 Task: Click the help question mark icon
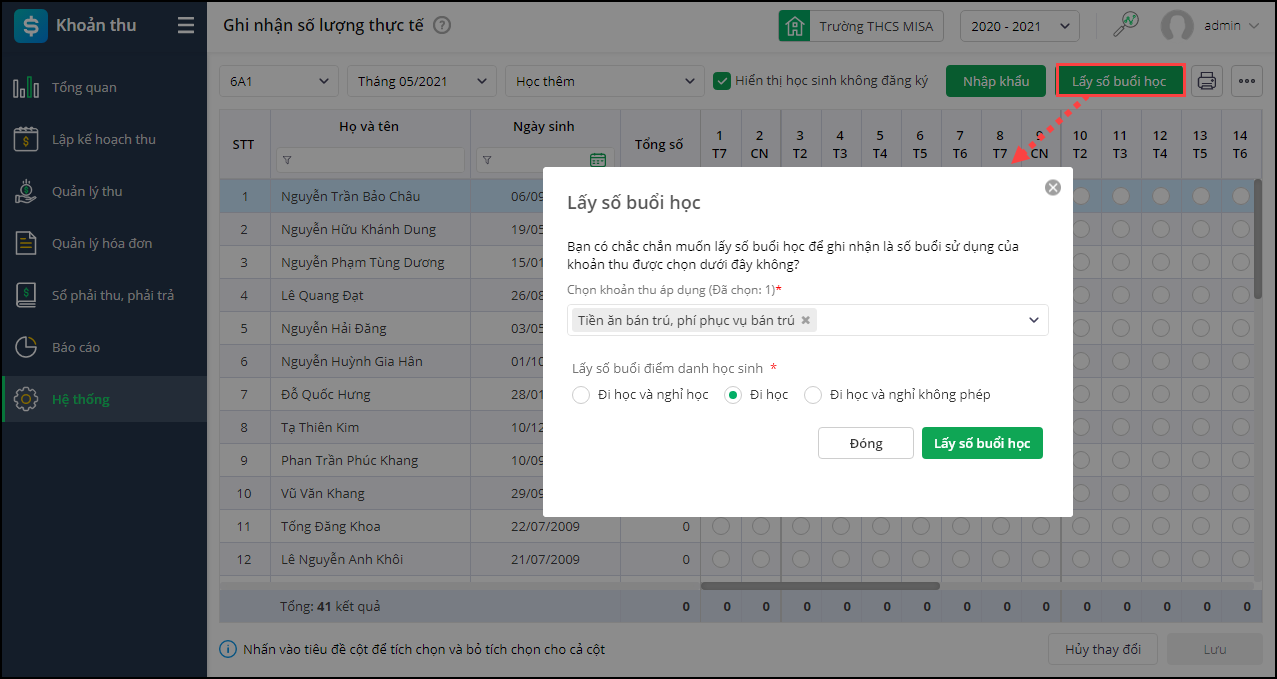pyautogui.click(x=442, y=26)
